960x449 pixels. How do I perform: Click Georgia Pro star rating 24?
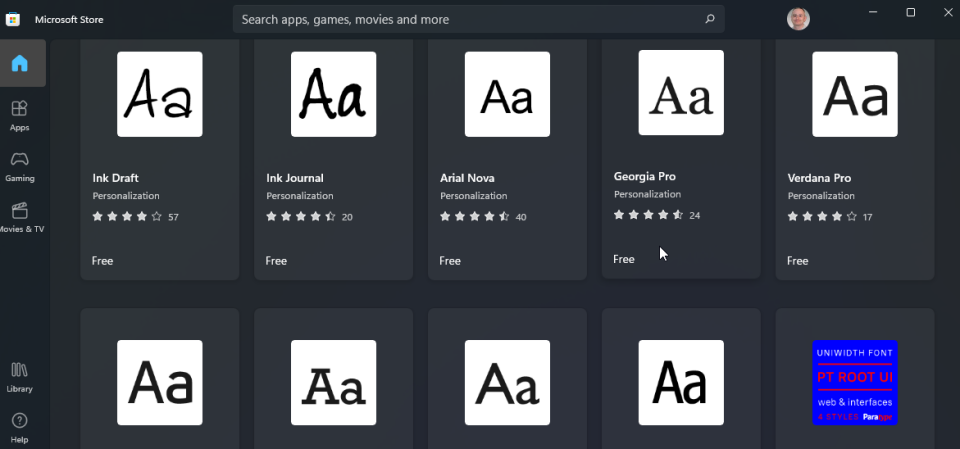tap(657, 215)
